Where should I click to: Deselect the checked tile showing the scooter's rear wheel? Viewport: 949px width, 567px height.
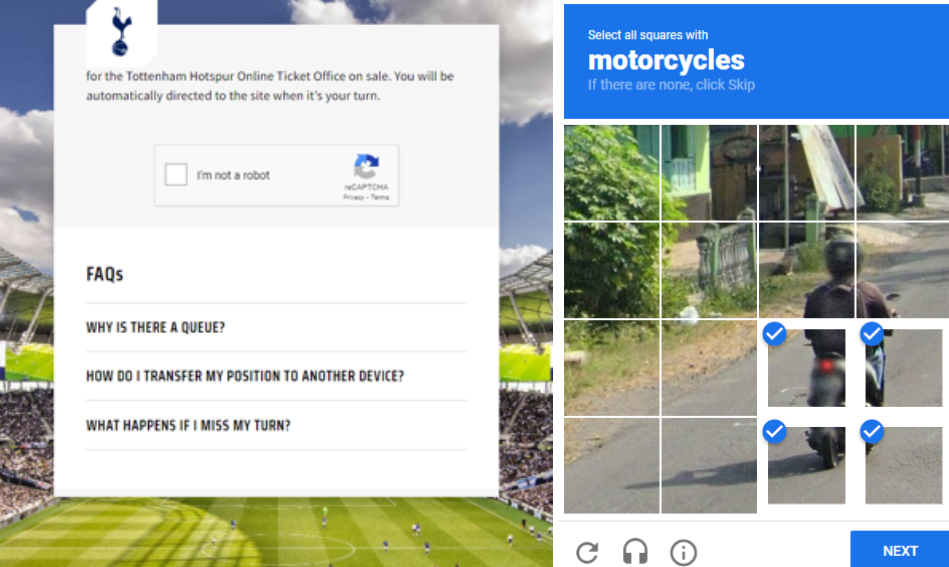806,465
